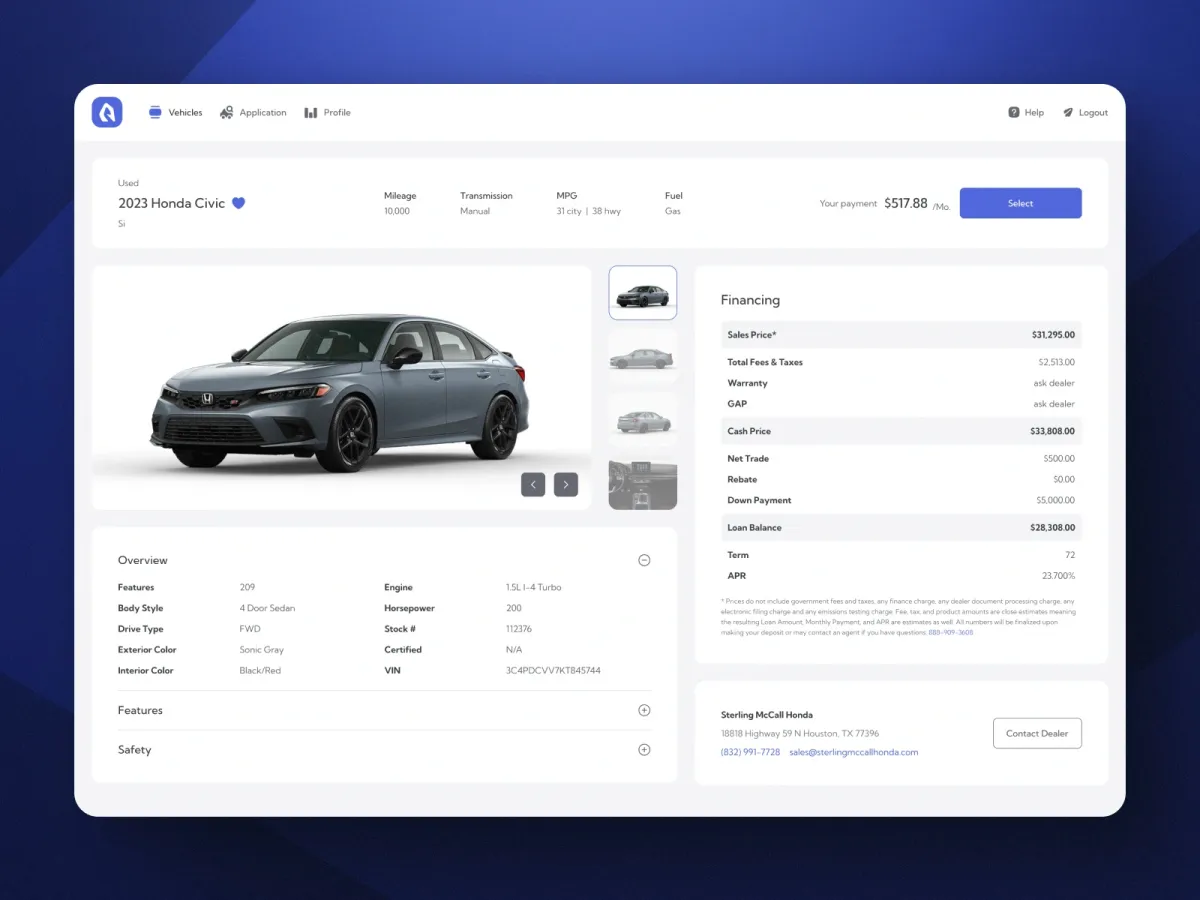1200x900 pixels.
Task: Call dealer phone (832) 991-7728
Action: click(x=750, y=752)
